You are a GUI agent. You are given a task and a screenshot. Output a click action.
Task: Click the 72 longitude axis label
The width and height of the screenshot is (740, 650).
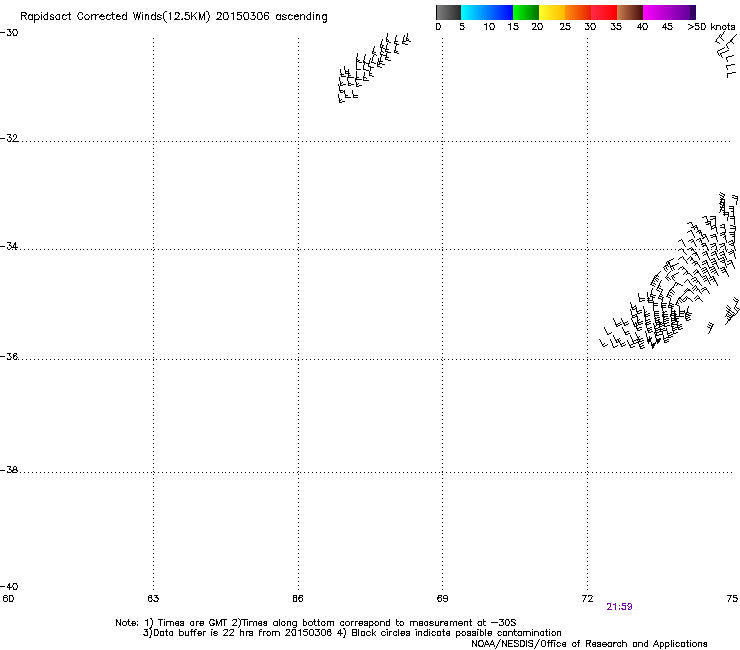[x=587, y=599]
